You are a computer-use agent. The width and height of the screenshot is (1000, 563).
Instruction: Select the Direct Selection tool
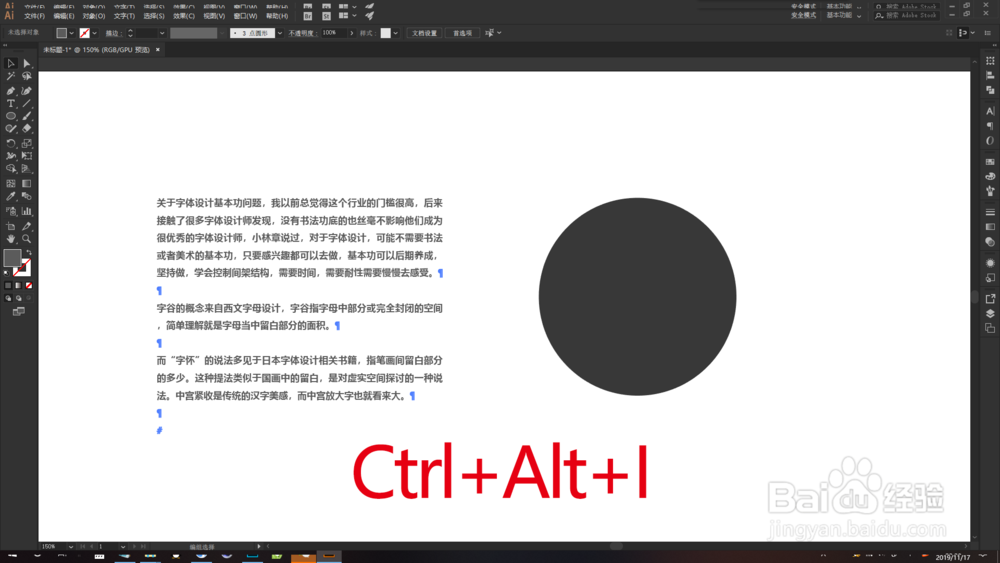27,63
